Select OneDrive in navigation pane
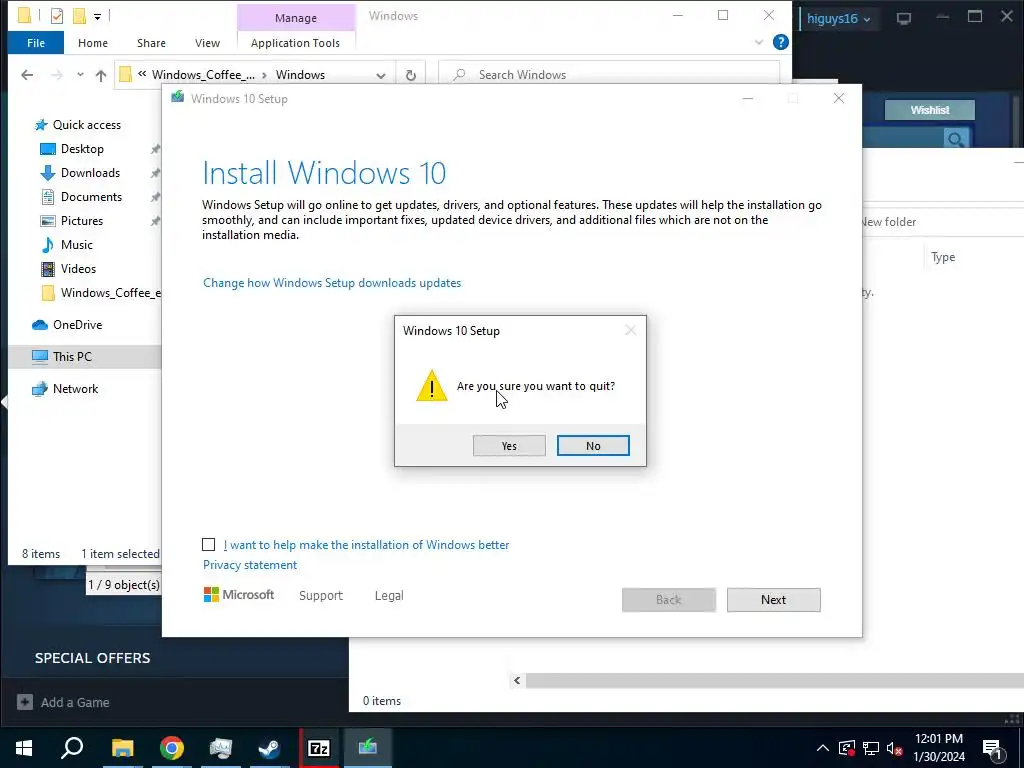Viewport: 1024px width, 768px height. (77, 325)
